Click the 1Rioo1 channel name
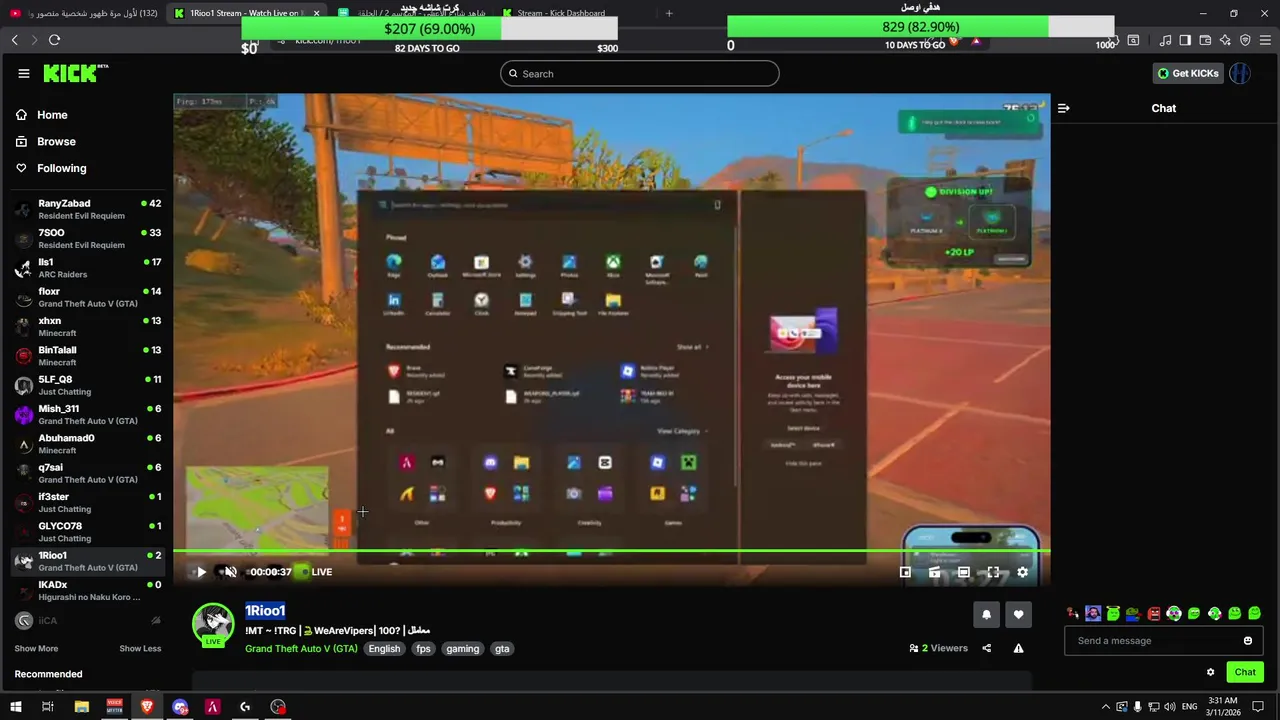This screenshot has height=720, width=1280. click(265, 610)
